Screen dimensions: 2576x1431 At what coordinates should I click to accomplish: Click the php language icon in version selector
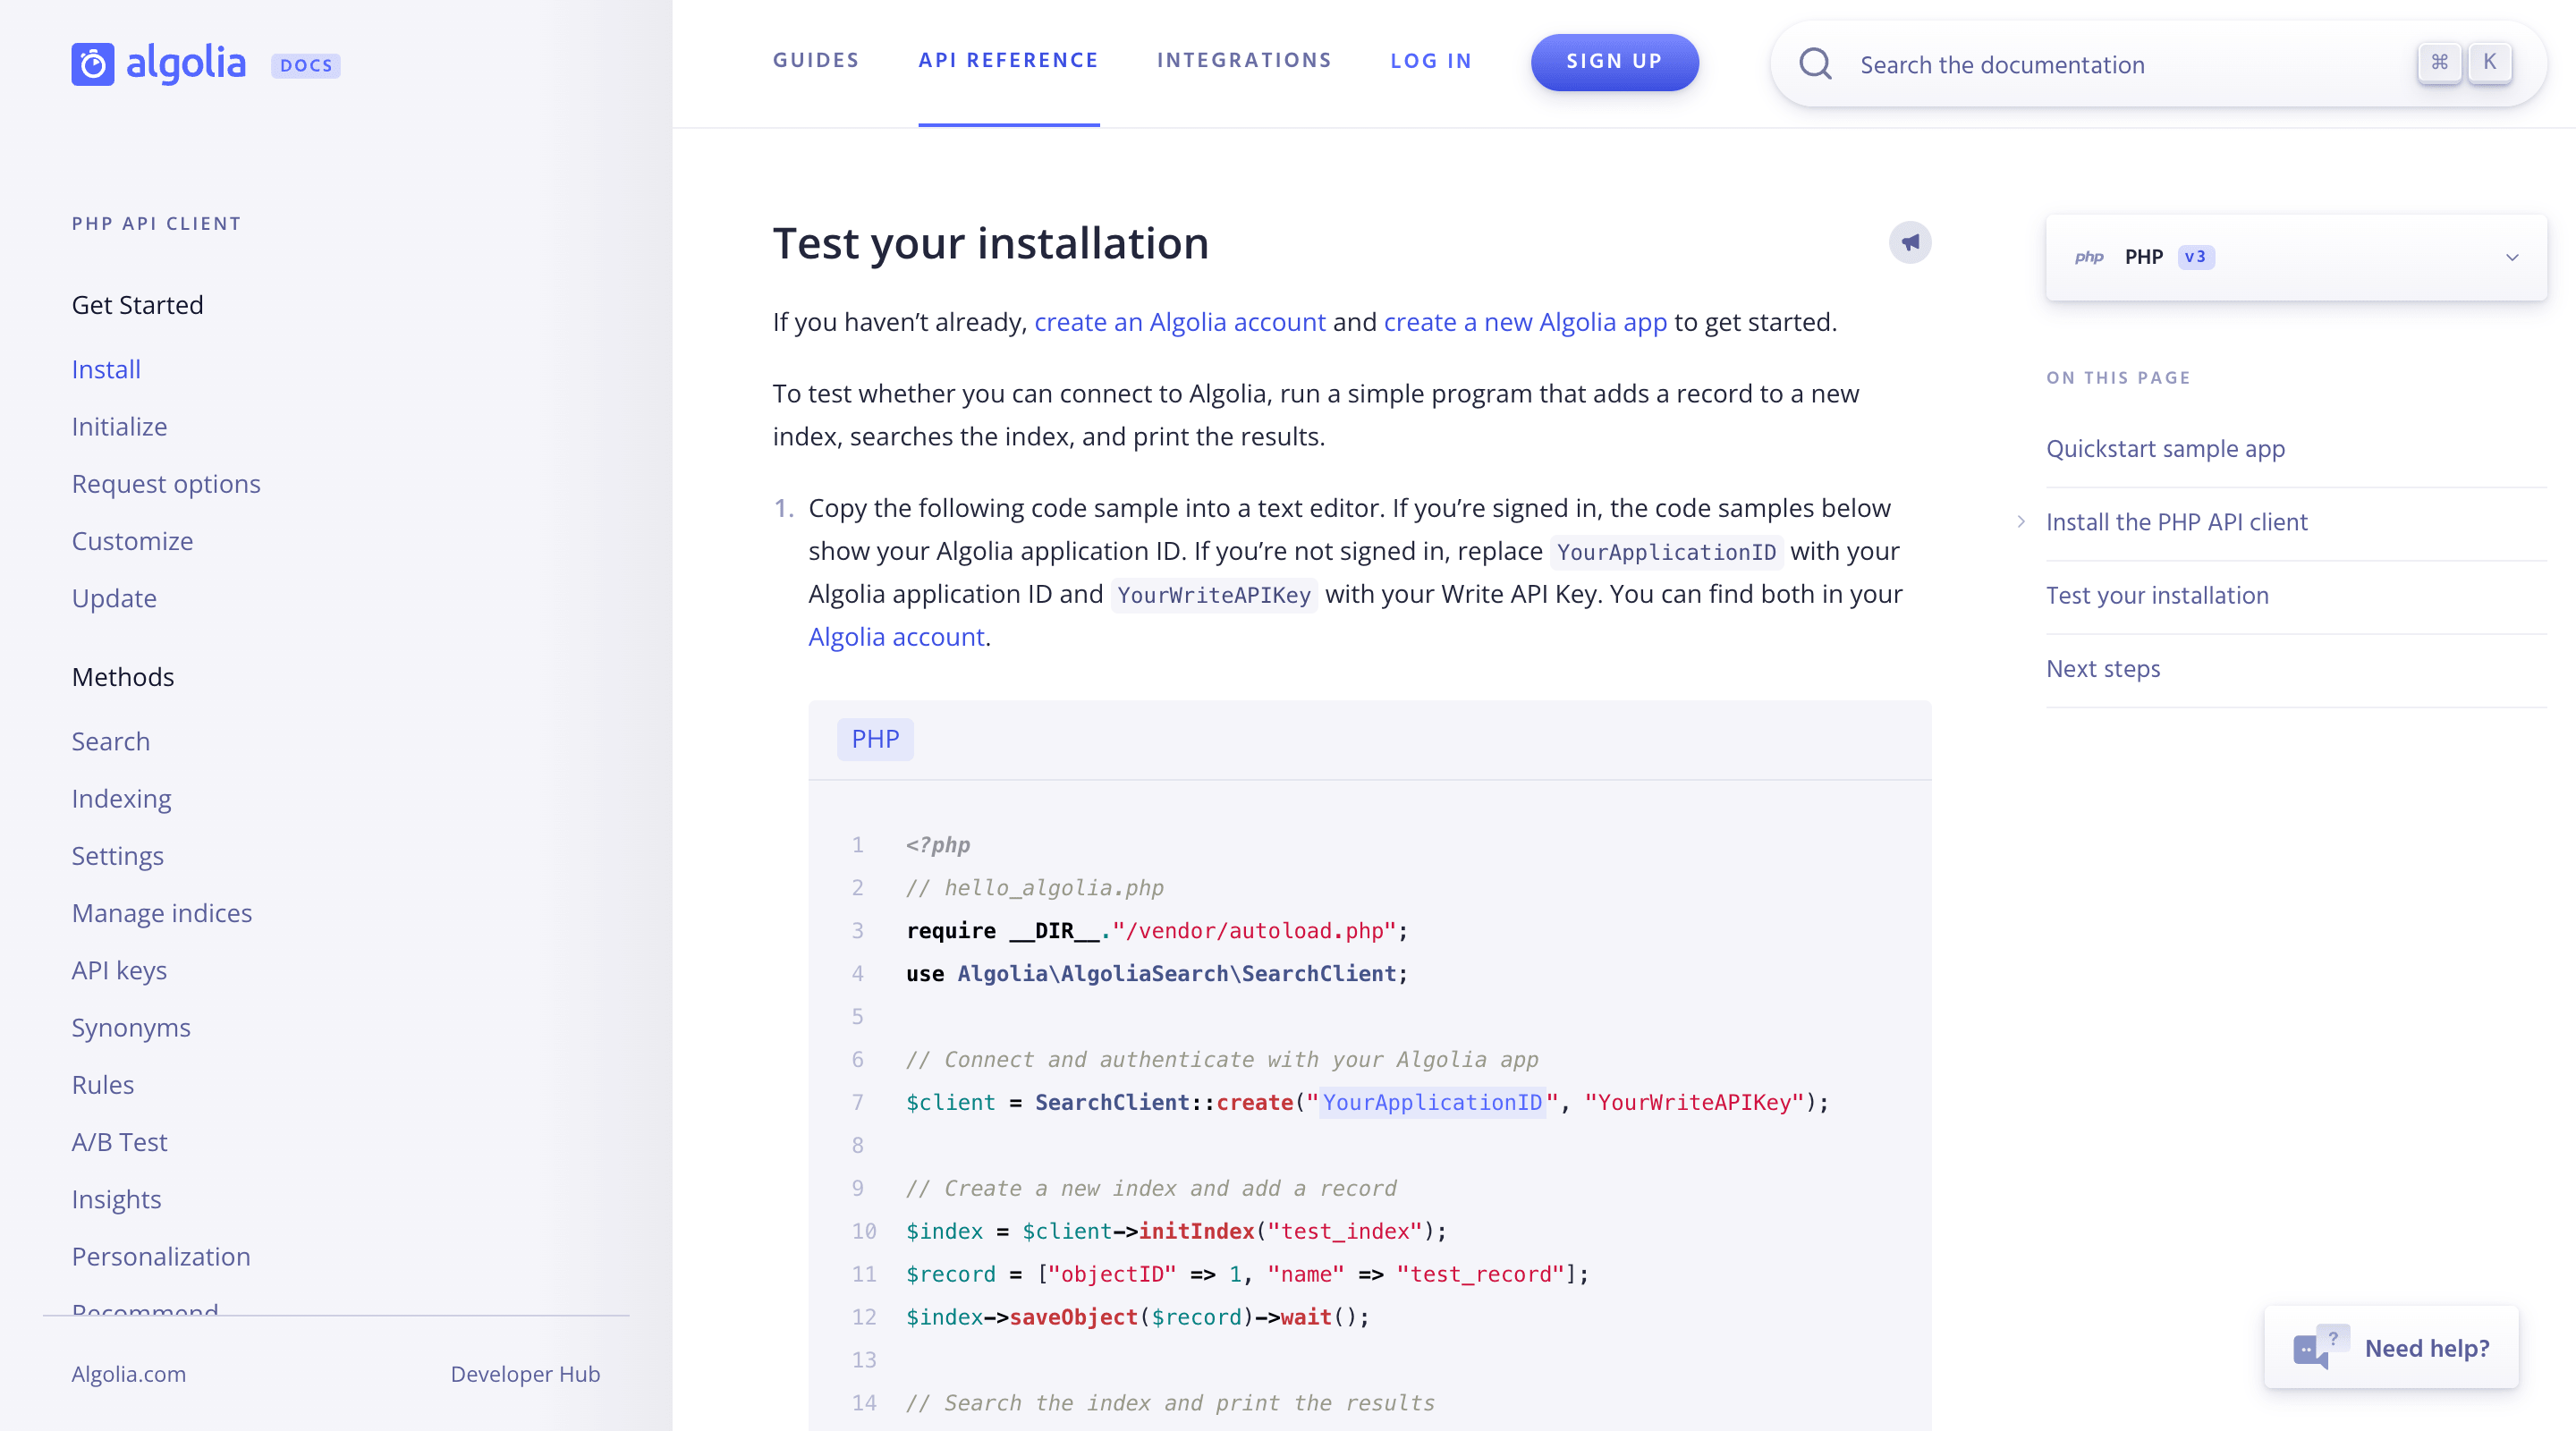(2089, 257)
